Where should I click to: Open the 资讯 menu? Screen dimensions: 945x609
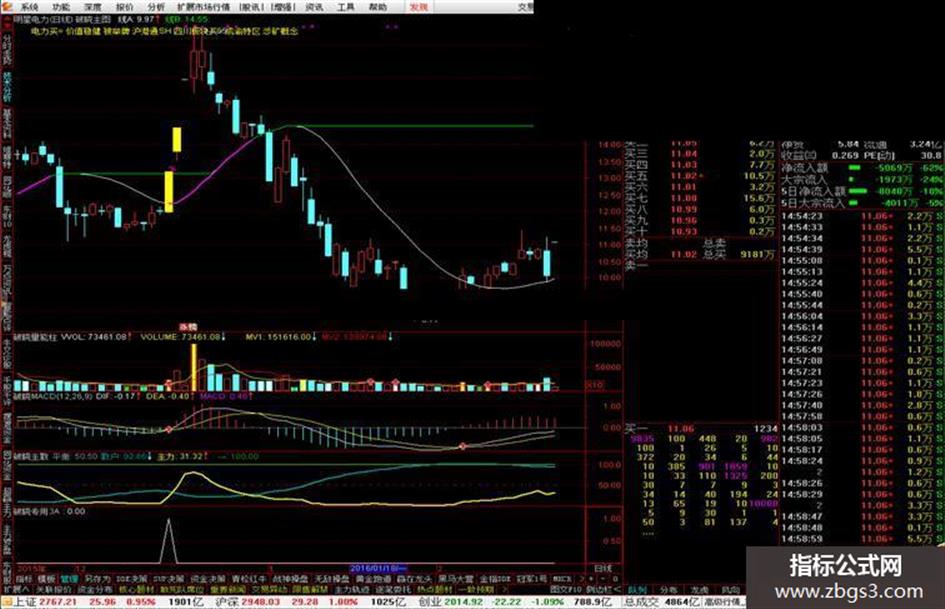tap(313, 7)
